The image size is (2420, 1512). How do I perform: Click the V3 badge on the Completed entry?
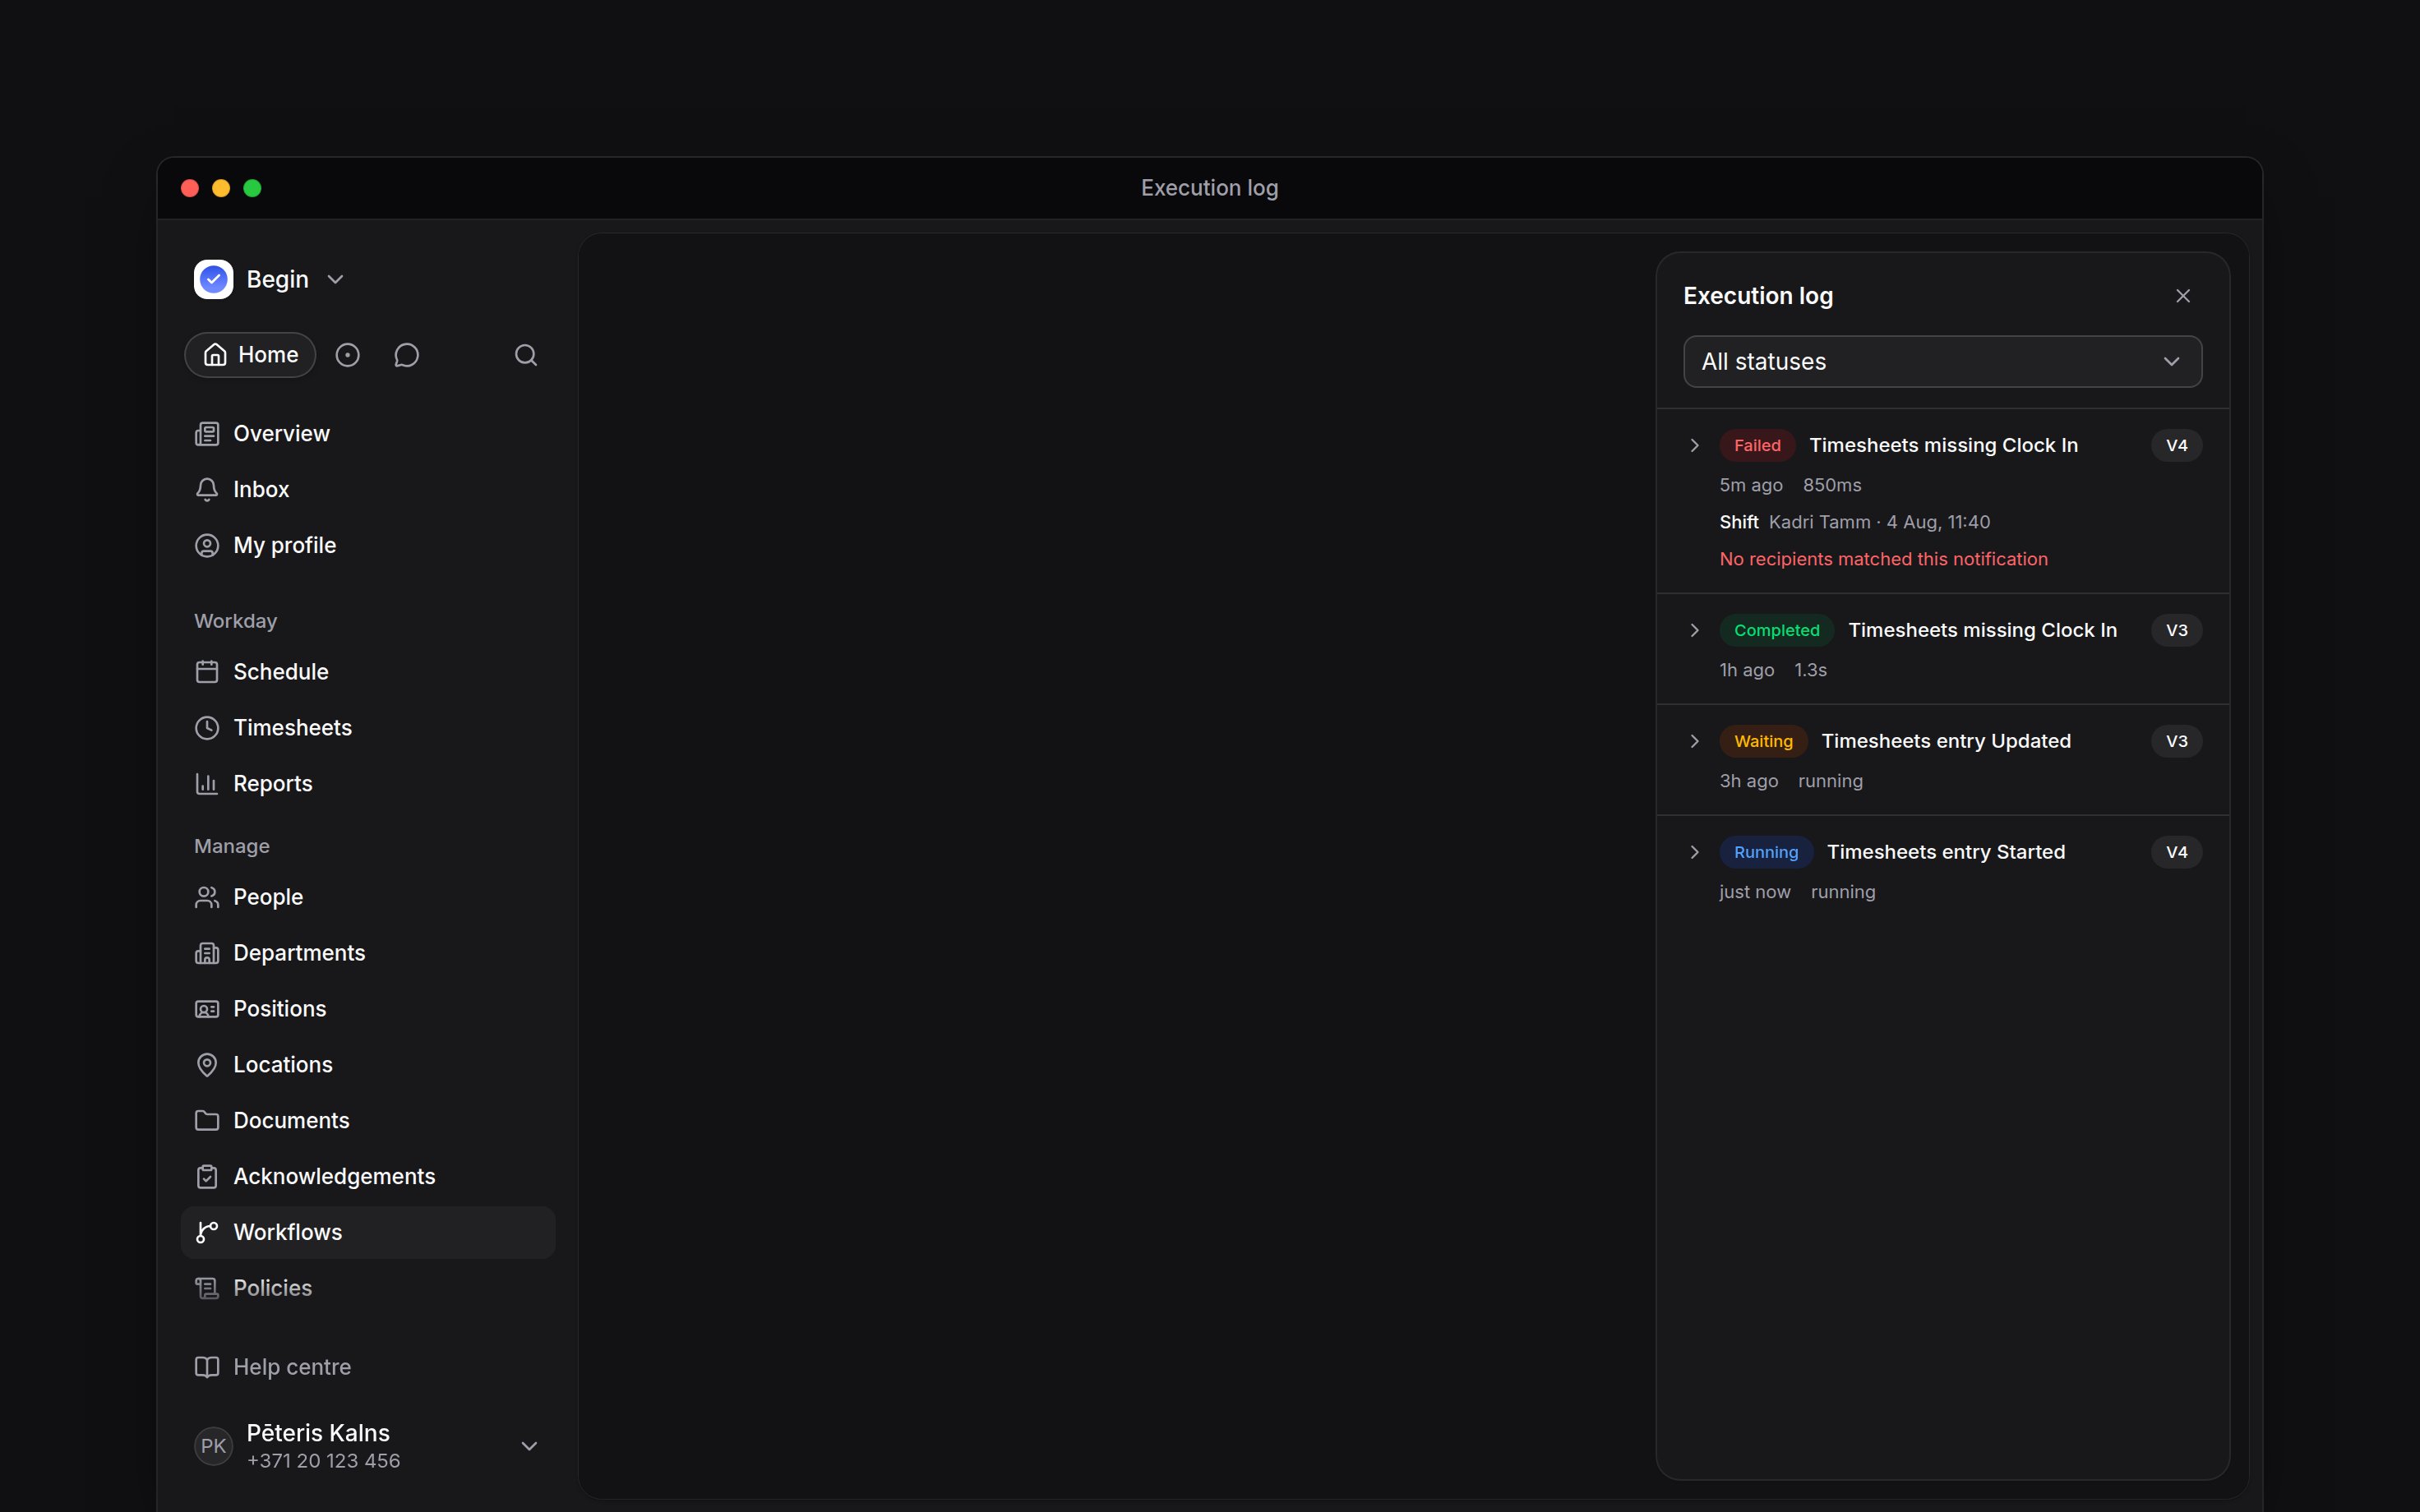pyautogui.click(x=2177, y=631)
